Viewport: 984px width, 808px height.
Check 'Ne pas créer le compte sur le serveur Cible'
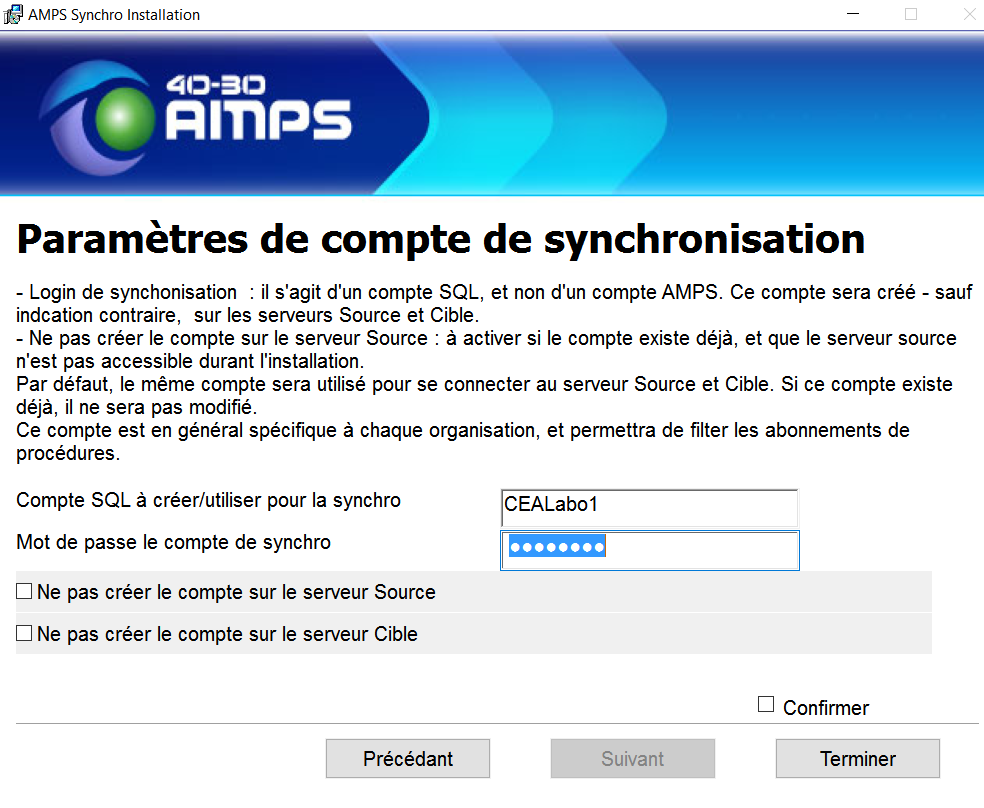[25, 634]
